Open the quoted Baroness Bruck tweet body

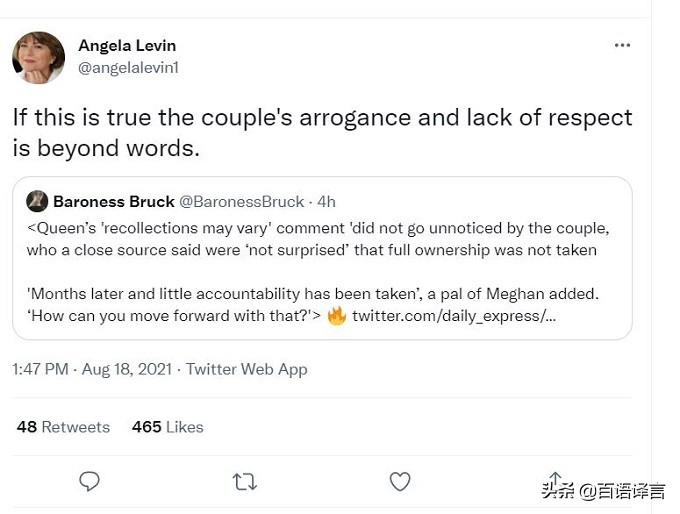pyautogui.click(x=318, y=272)
